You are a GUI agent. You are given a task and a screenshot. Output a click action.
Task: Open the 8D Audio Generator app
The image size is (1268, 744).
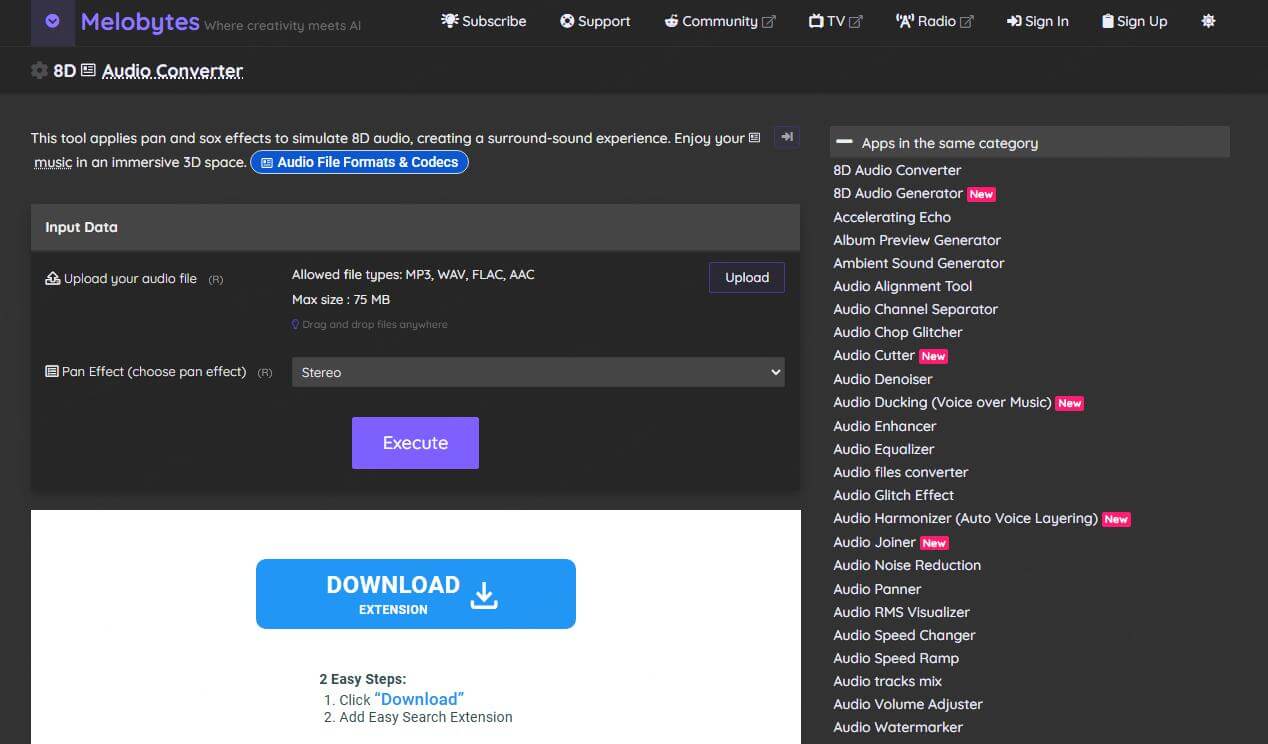(898, 193)
